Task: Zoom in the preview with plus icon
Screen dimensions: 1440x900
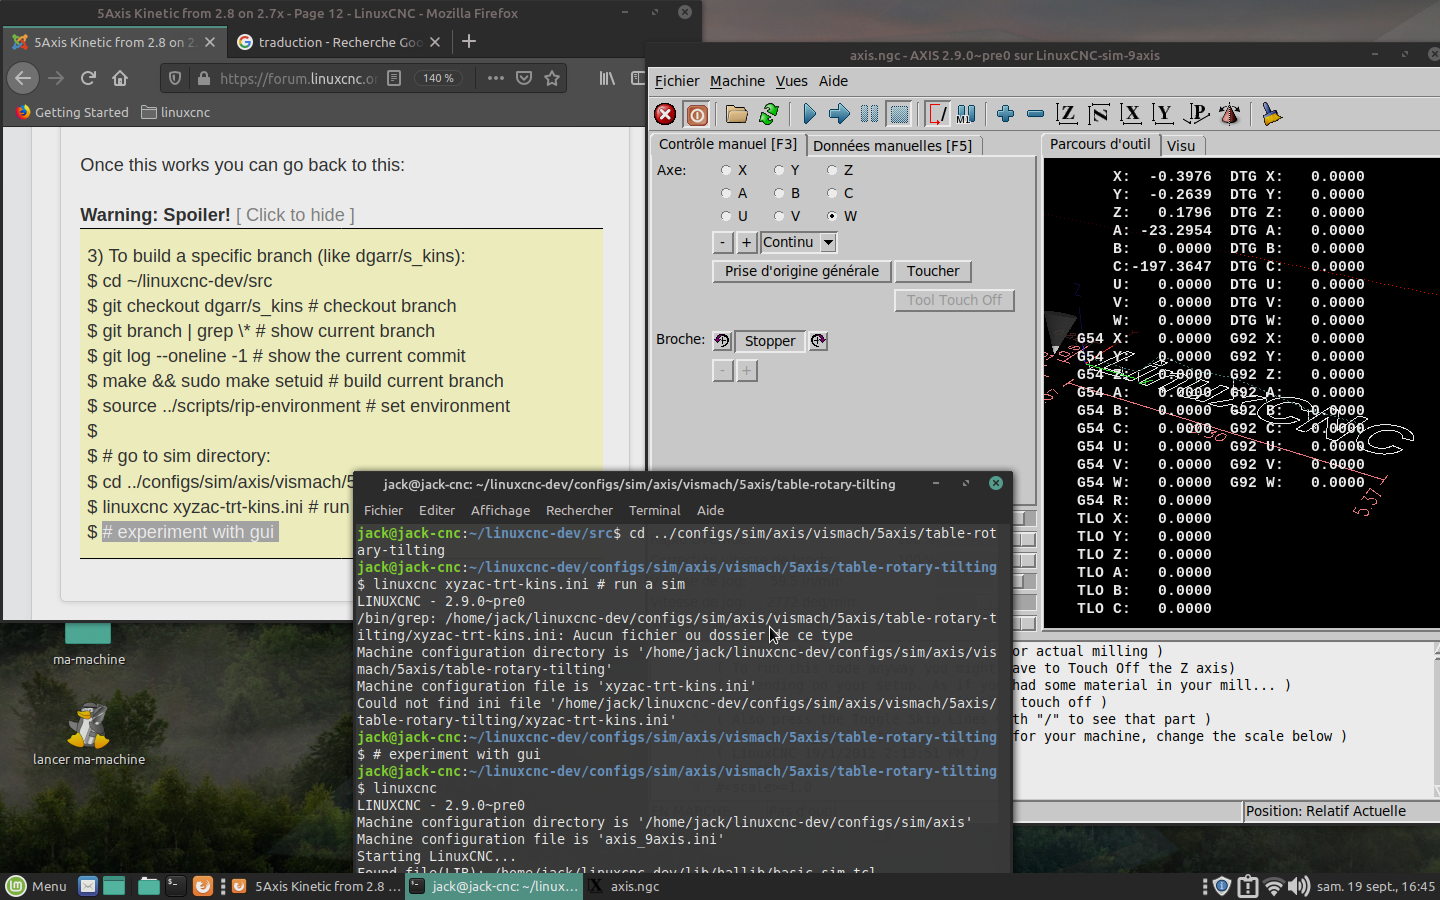Action: pos(1006,114)
